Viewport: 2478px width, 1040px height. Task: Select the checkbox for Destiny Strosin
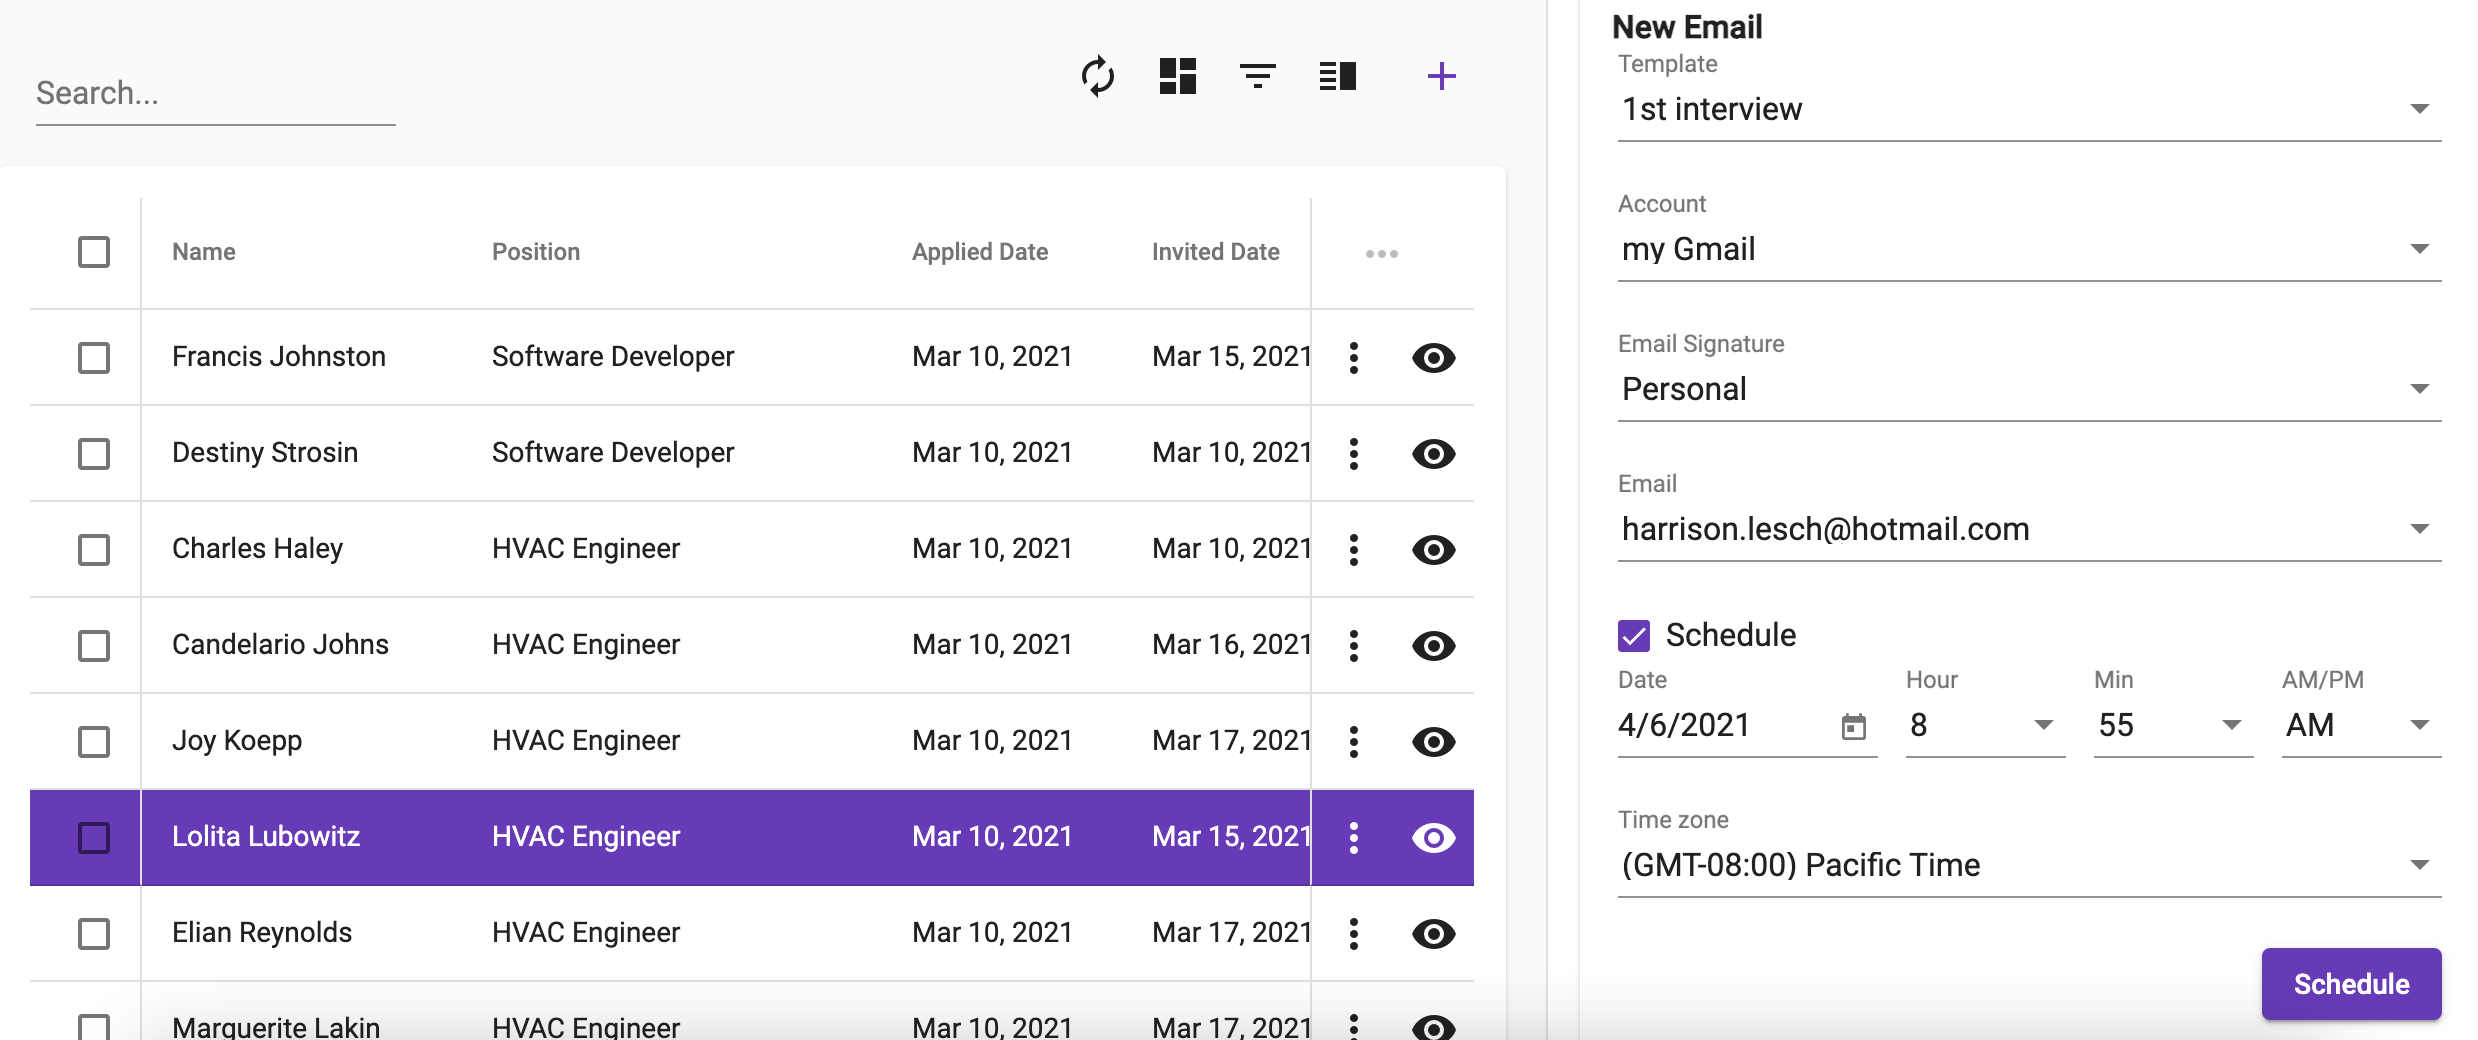(x=94, y=454)
